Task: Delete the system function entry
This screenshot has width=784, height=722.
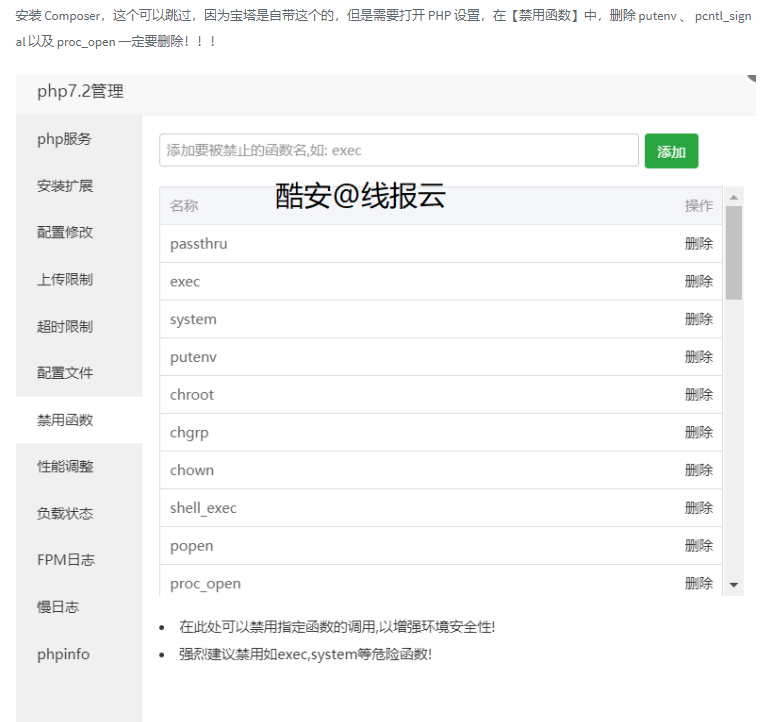Action: pos(698,319)
